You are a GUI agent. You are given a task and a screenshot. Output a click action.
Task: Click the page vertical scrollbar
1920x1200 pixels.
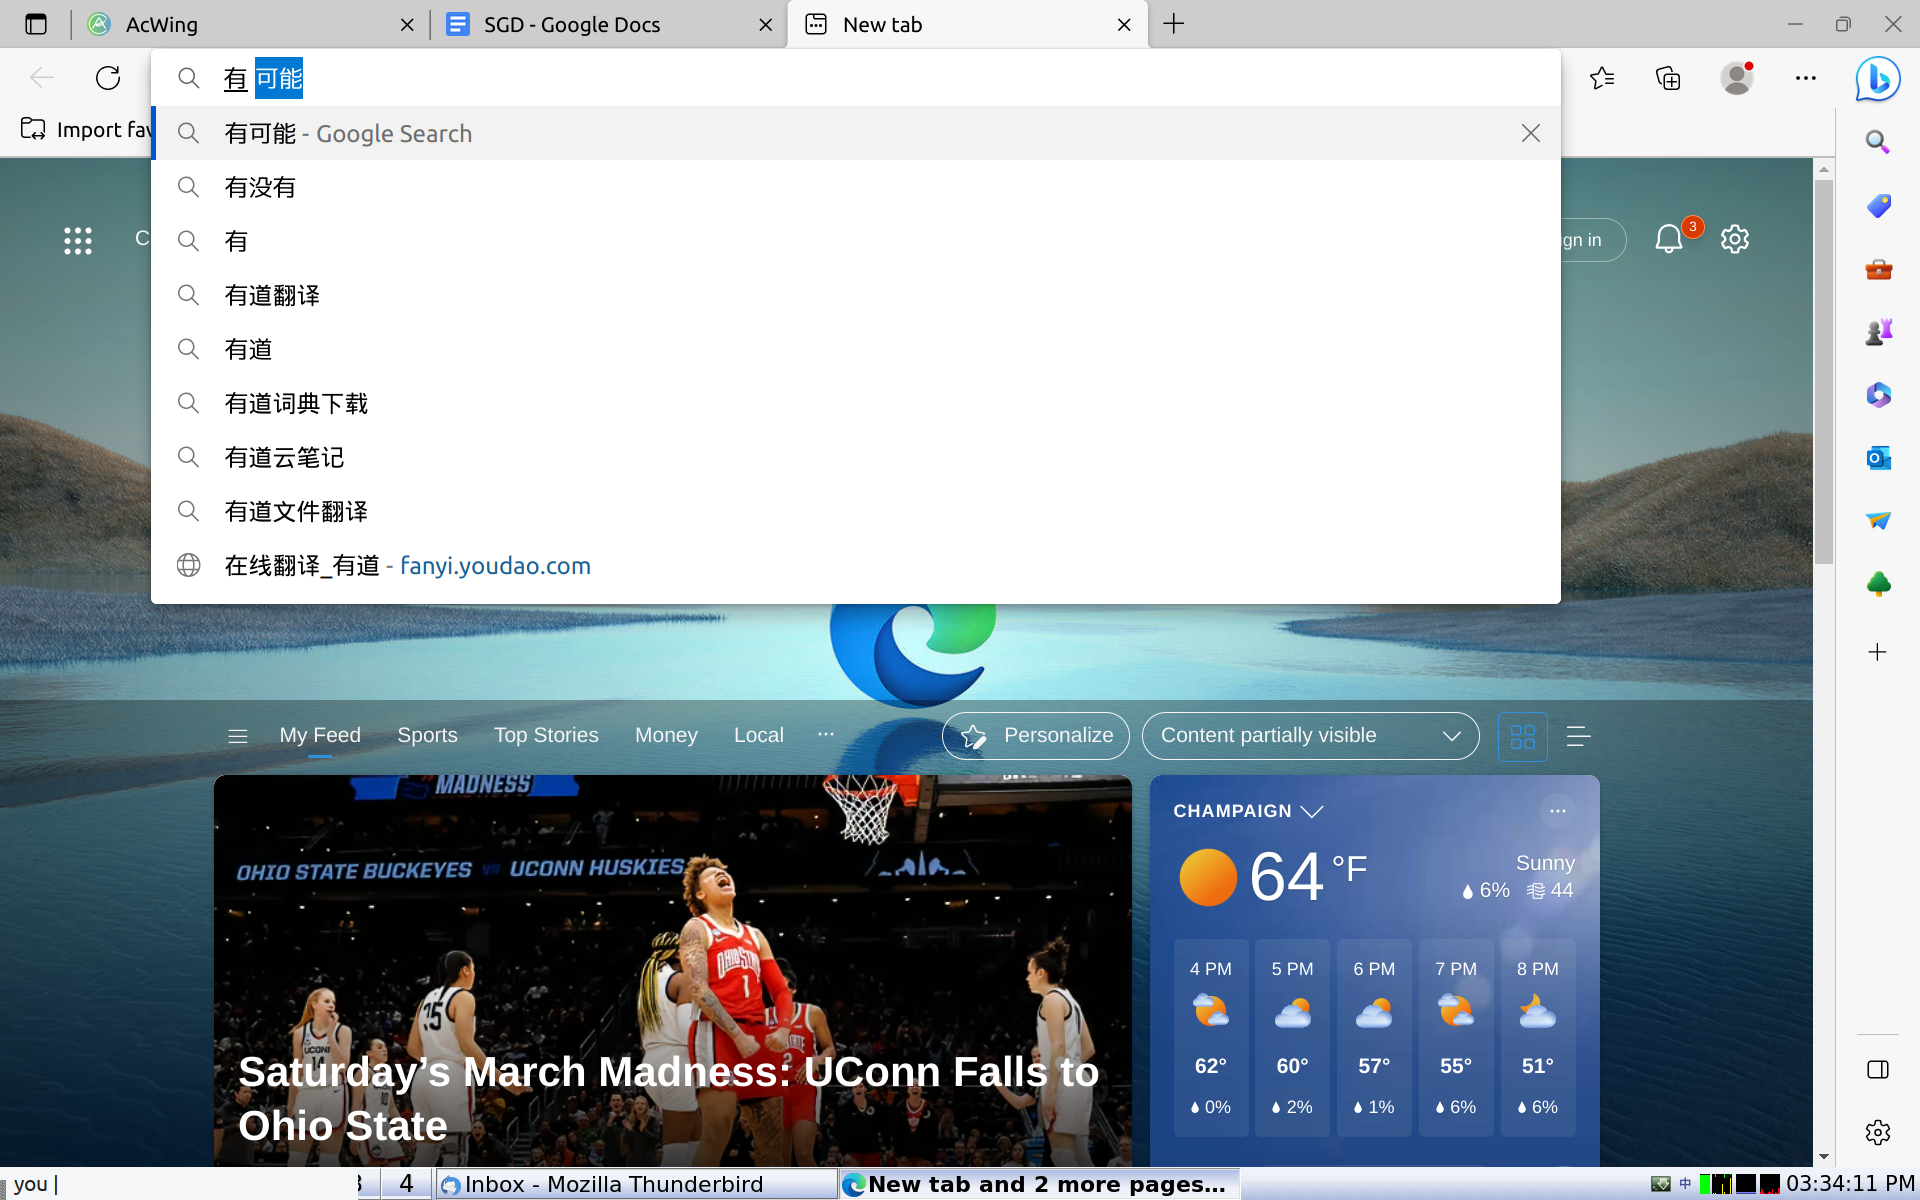point(1824,370)
